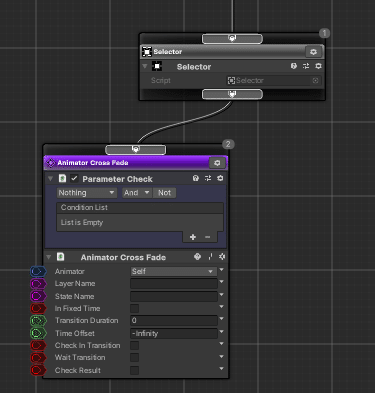Screen dimensions: 375x393
Task: Open the Selector node's settings gear in its title bar
Action: [313, 52]
